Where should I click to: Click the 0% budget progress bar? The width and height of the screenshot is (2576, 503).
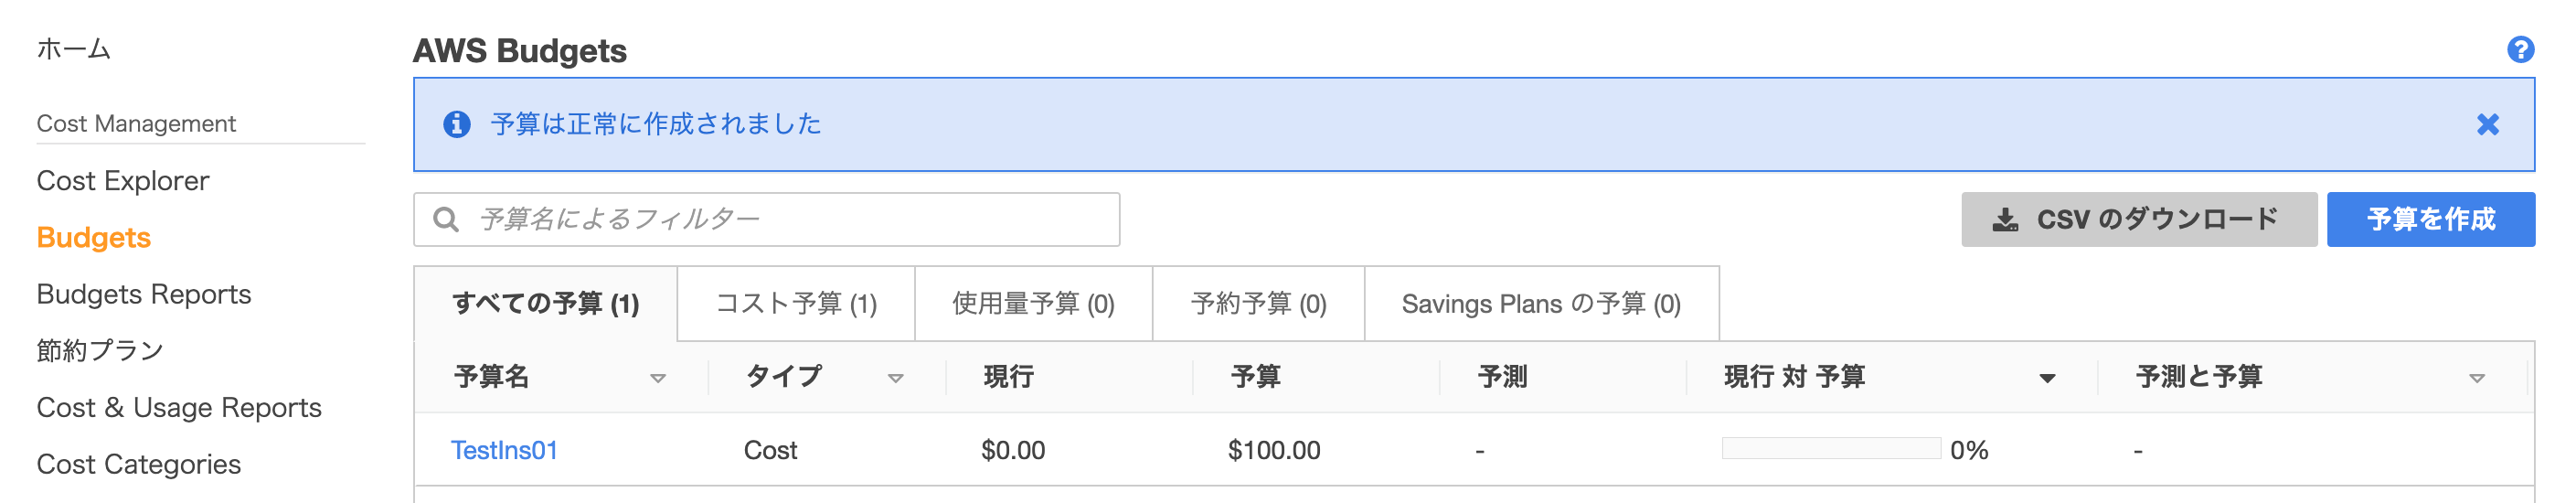coord(1831,448)
